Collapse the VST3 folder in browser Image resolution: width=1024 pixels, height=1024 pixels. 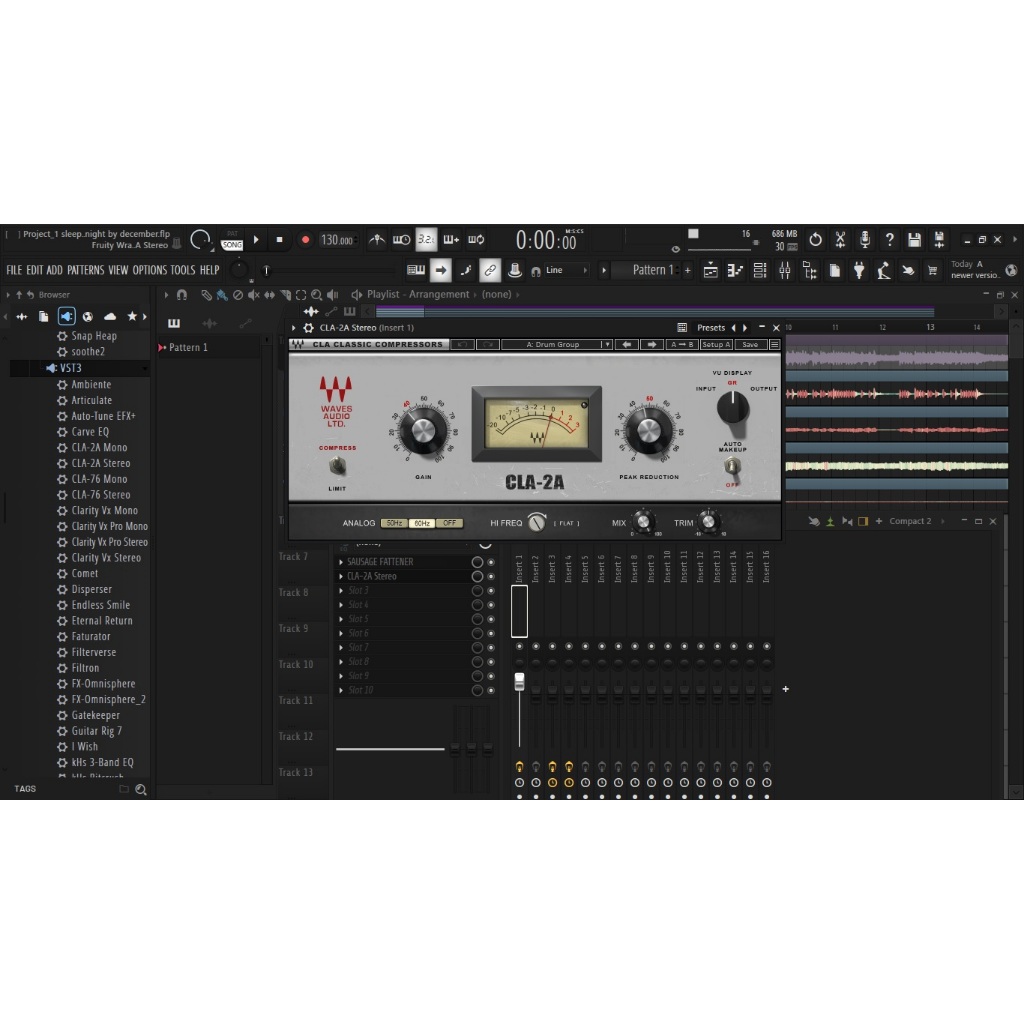click(x=70, y=368)
